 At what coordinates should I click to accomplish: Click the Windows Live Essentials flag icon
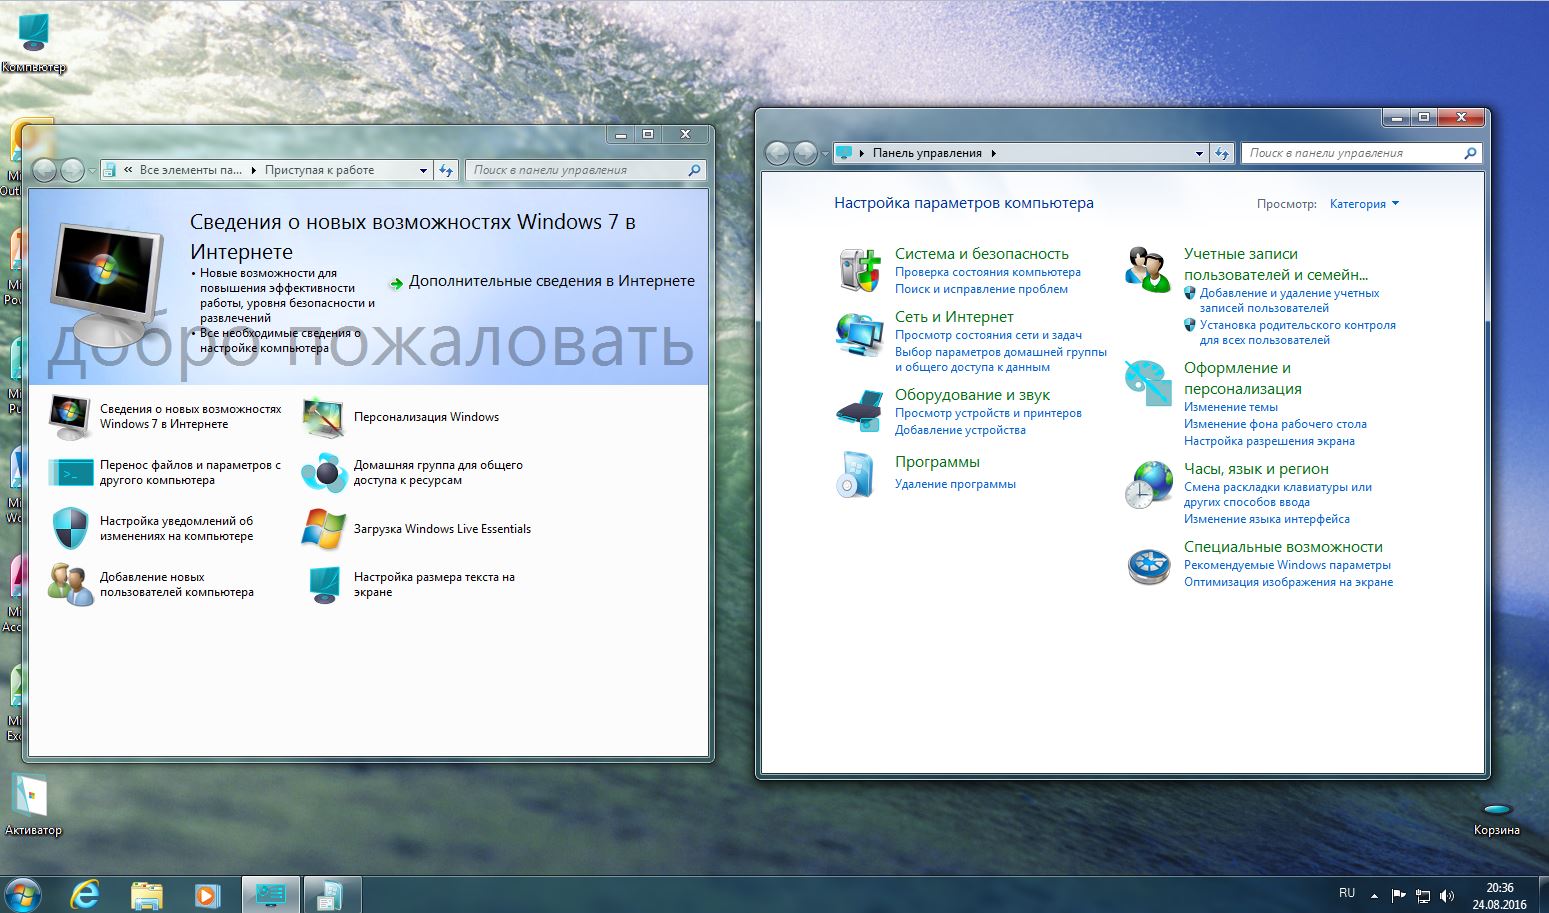coord(323,529)
